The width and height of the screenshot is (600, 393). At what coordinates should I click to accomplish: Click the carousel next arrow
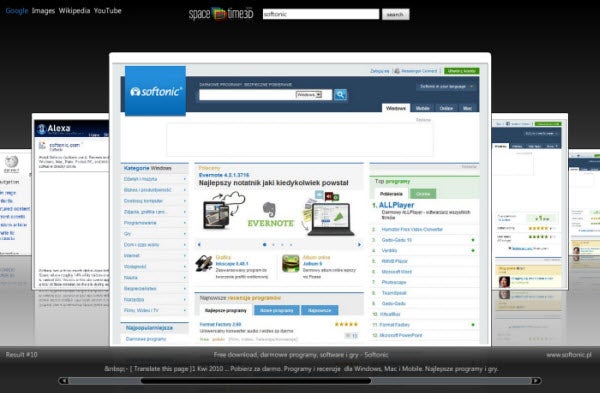[359, 245]
